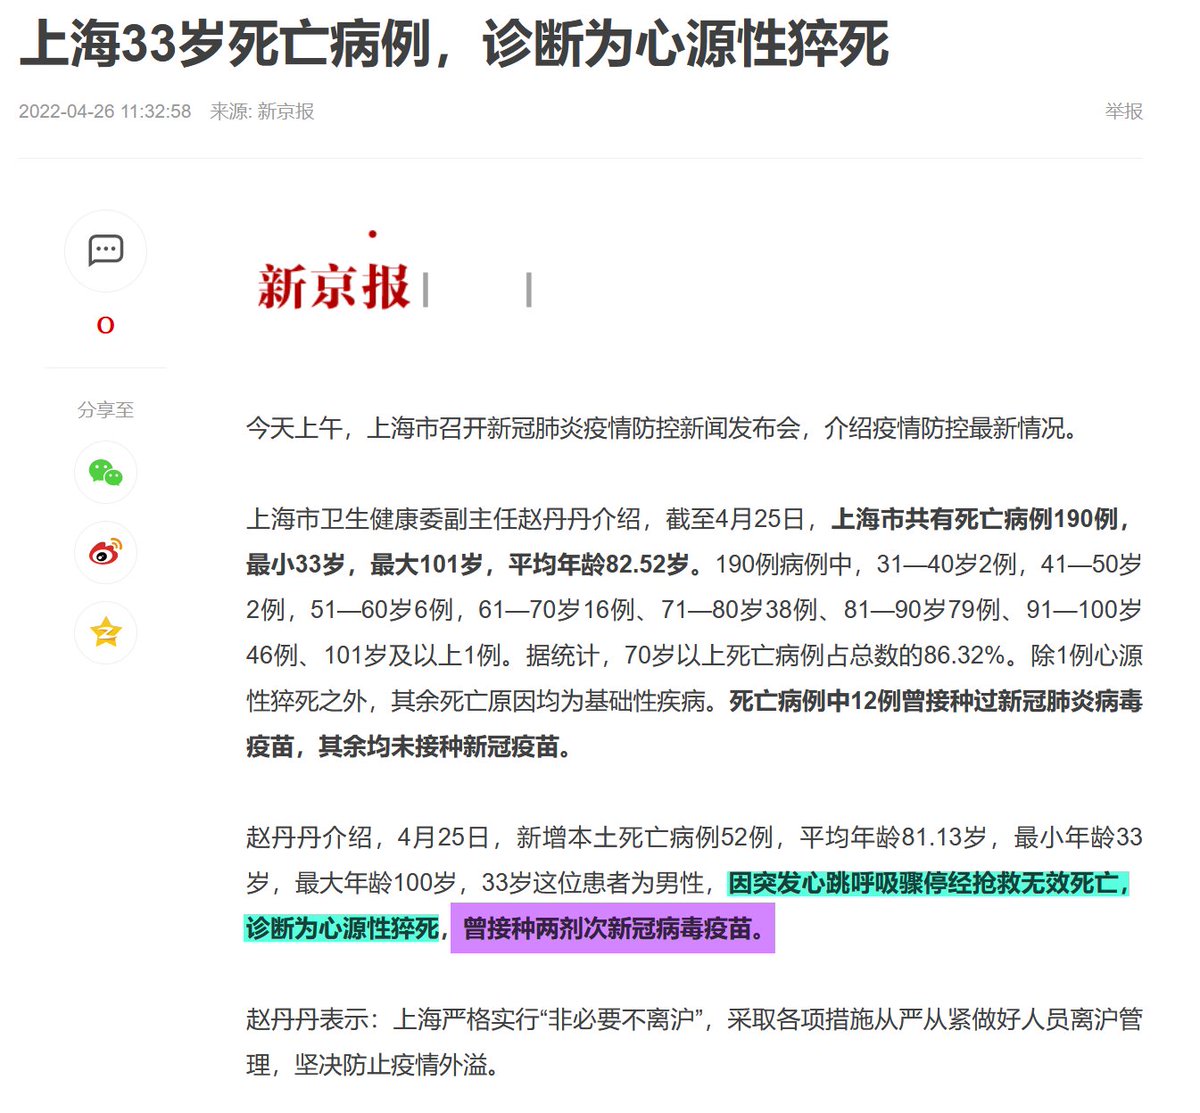Click the text 70岁以上死亡病例占总数的86.32%
This screenshot has height=1113, width=1200.
point(814,656)
